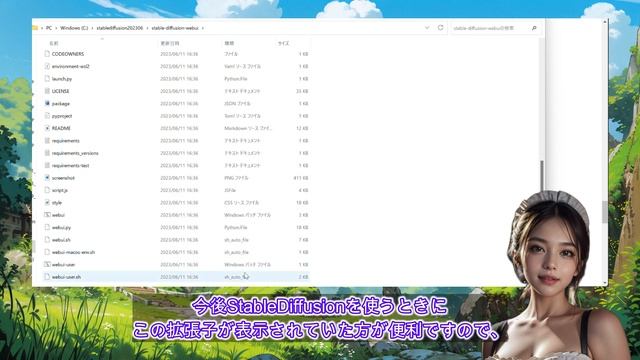Click the requirements file icon

47,141
